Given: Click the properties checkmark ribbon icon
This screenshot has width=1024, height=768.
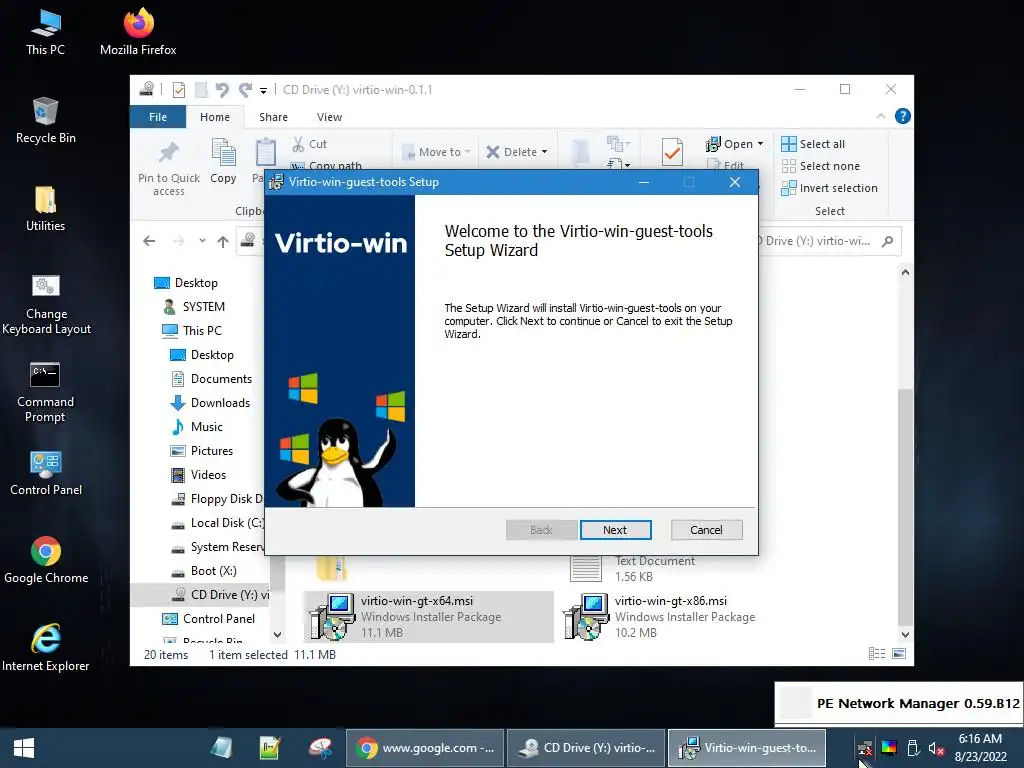Looking at the screenshot, I should coord(672,152).
